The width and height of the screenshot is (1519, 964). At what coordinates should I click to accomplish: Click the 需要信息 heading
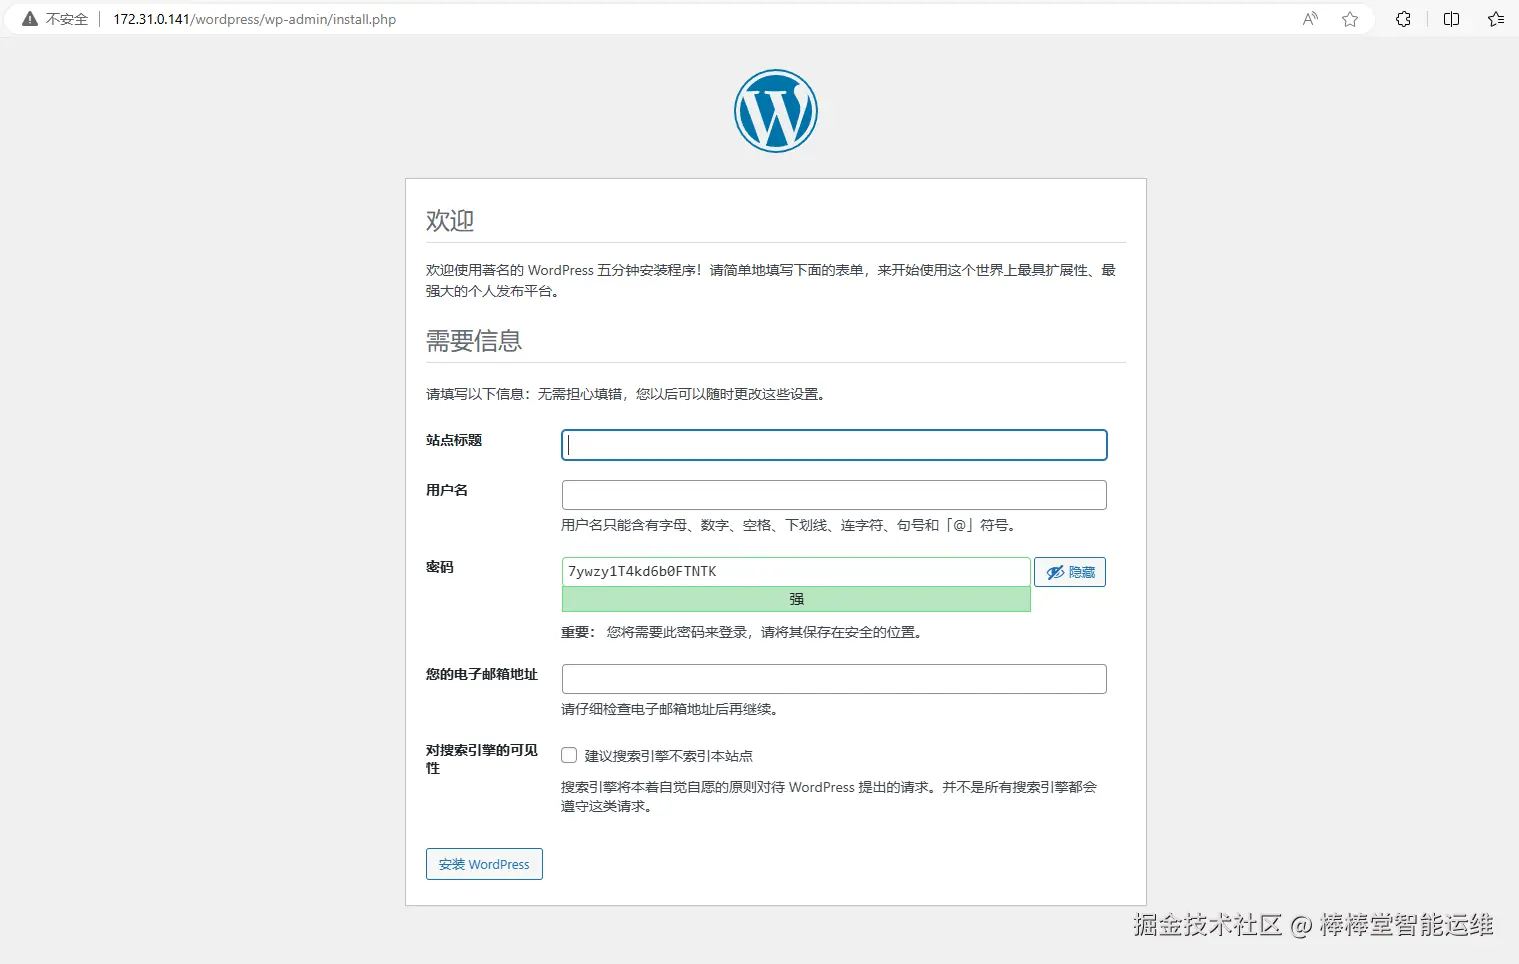point(474,341)
